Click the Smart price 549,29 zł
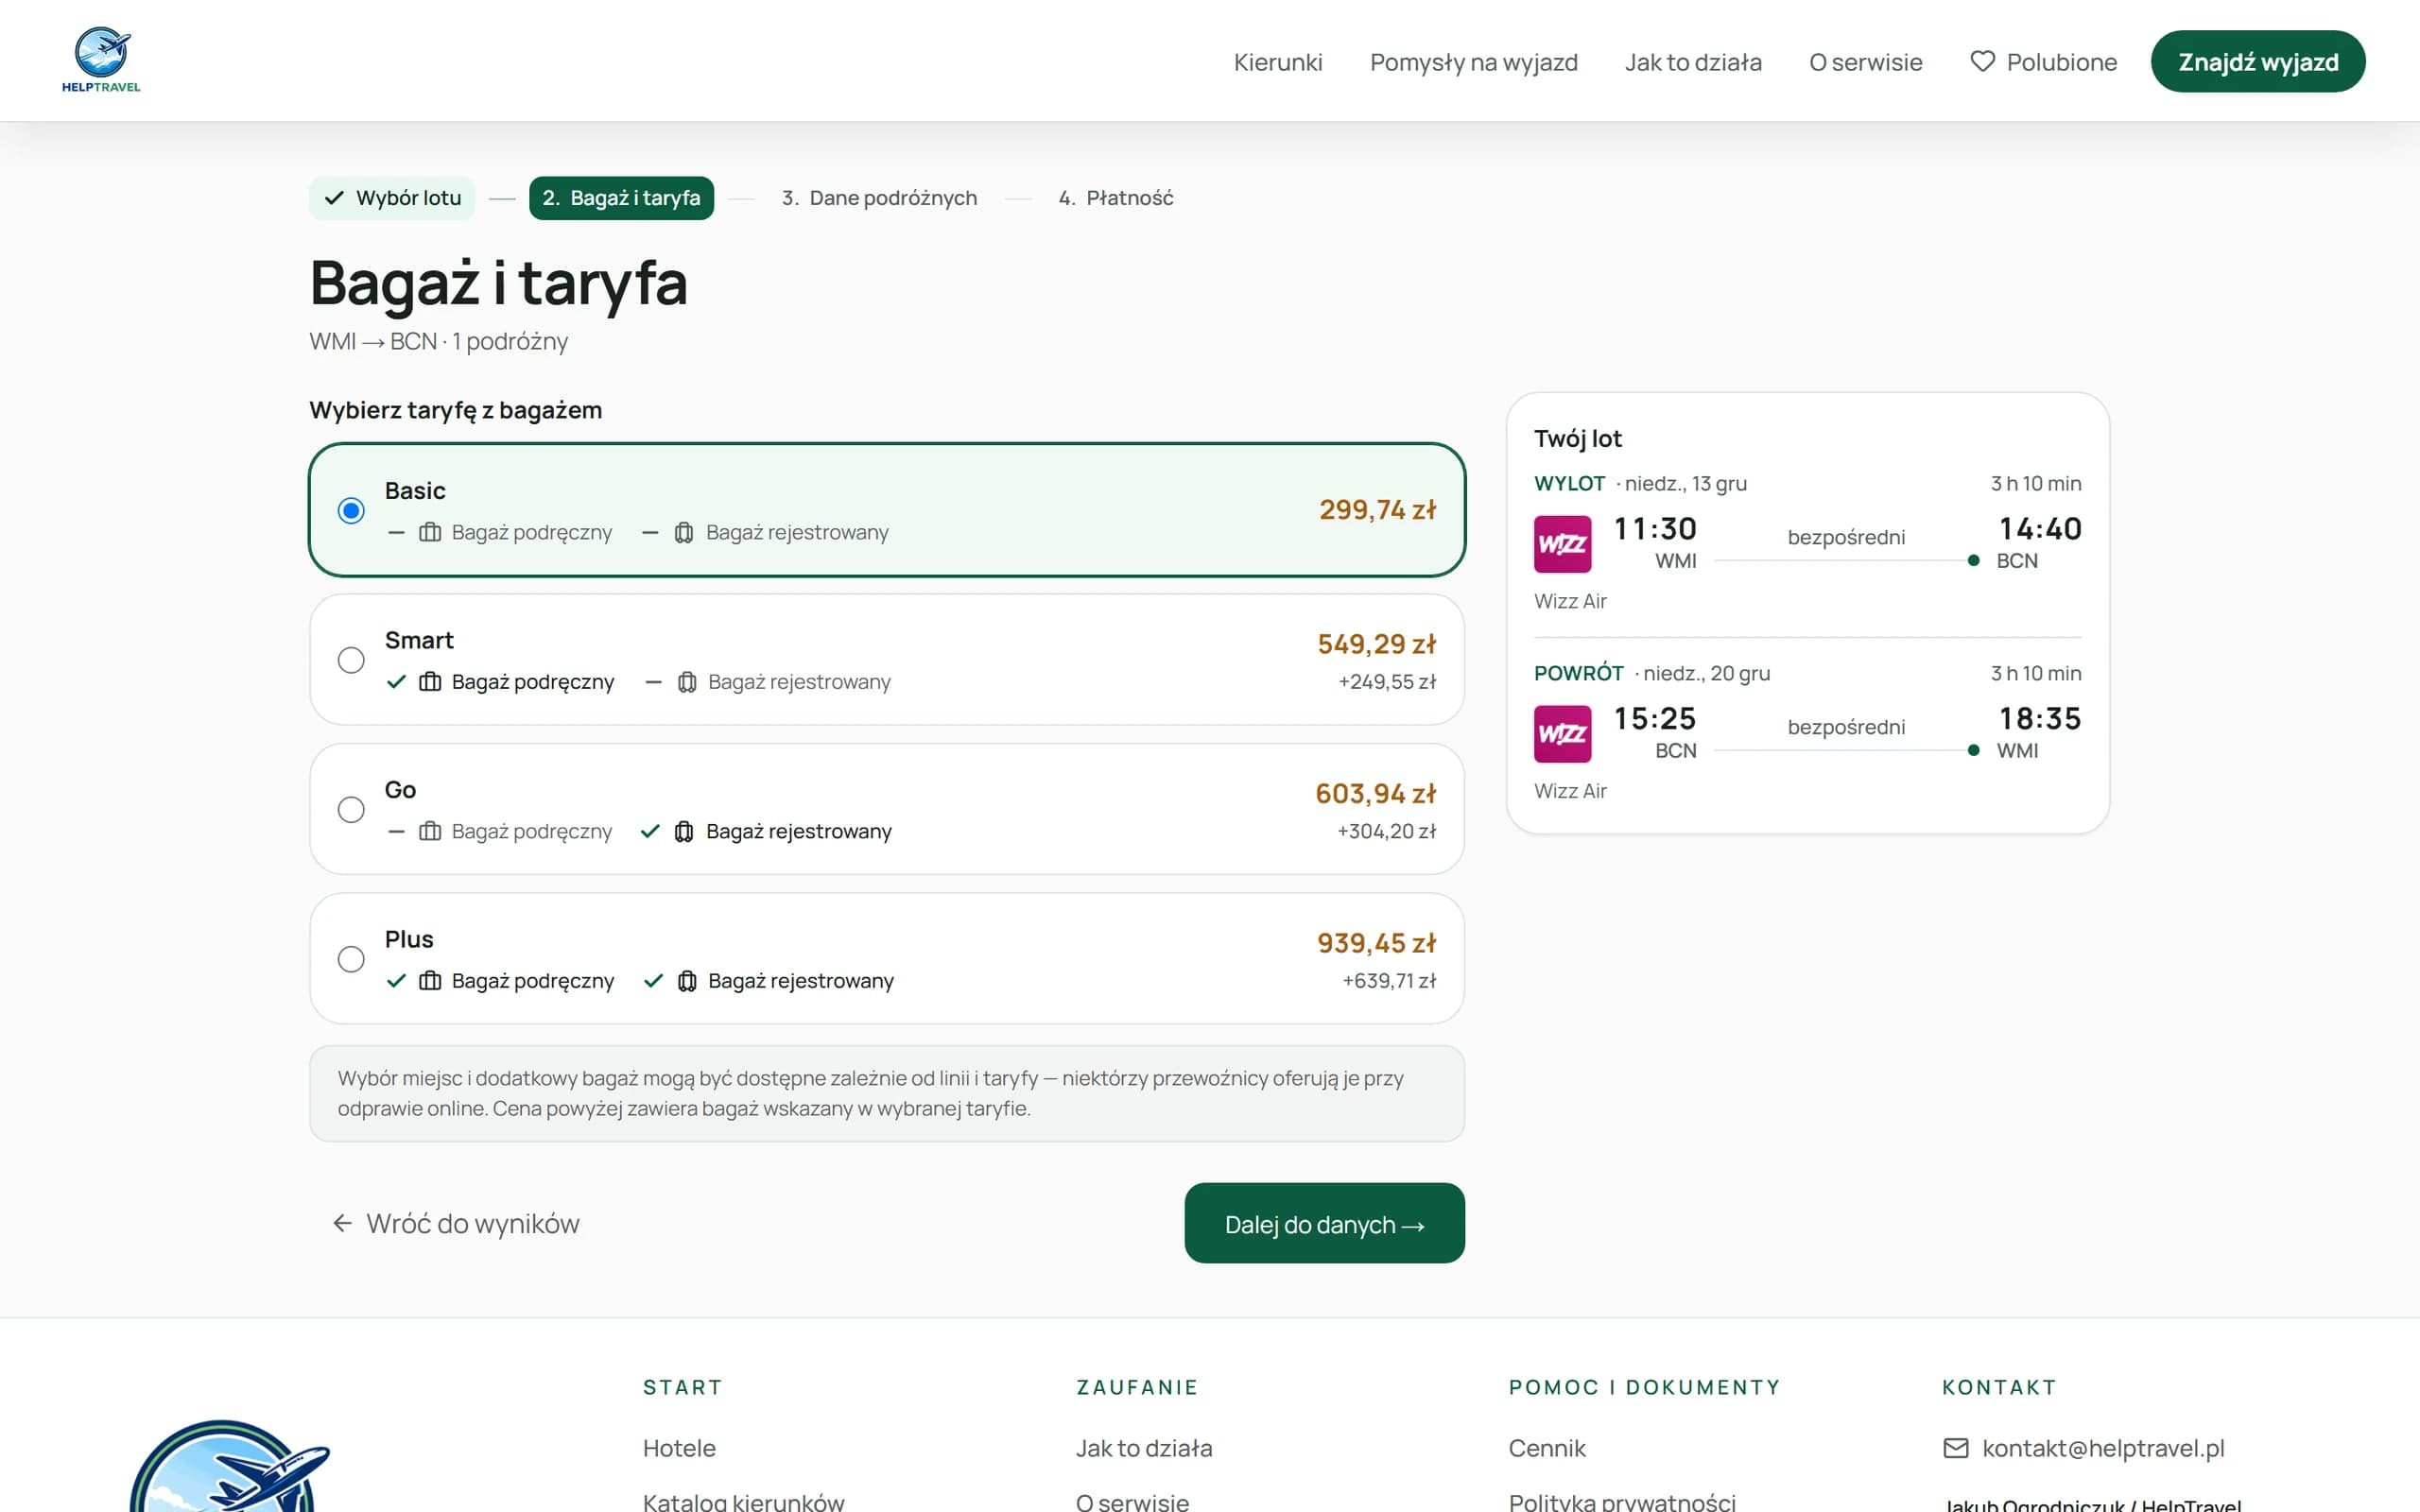The height and width of the screenshot is (1512, 2420). point(1376,644)
